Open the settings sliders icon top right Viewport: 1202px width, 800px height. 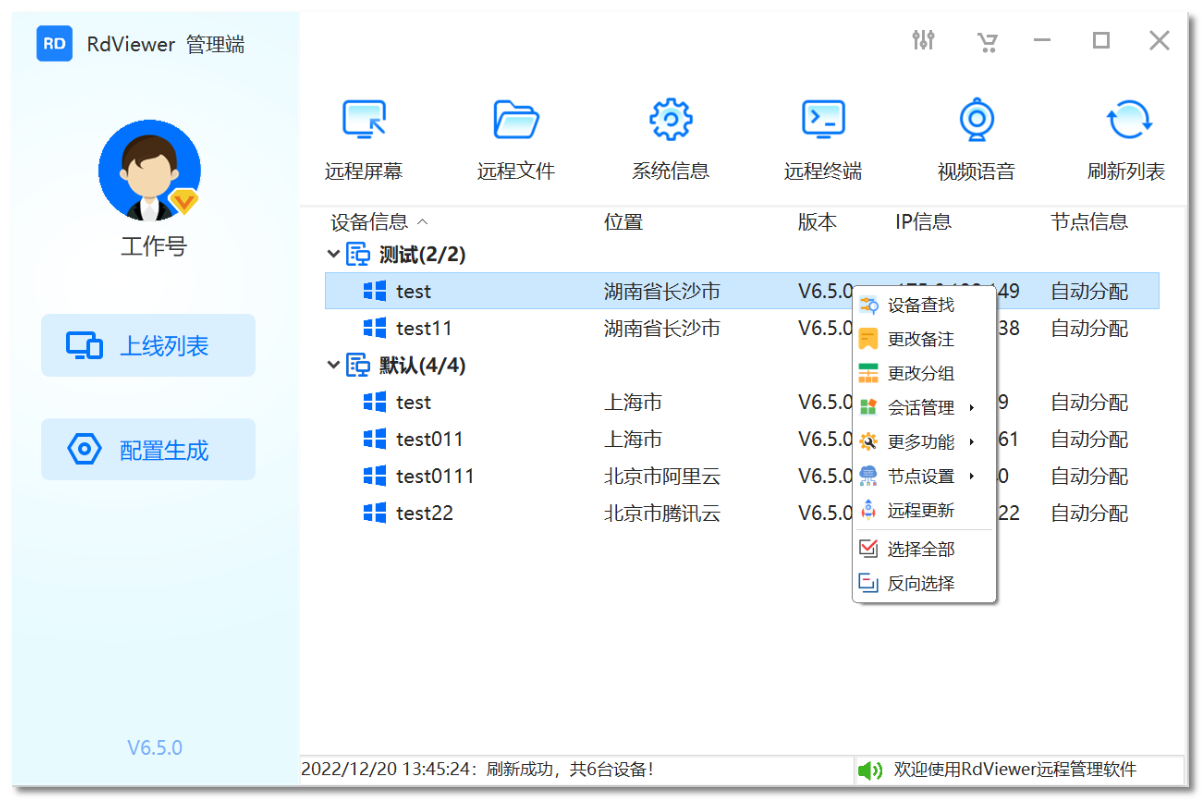point(923,40)
